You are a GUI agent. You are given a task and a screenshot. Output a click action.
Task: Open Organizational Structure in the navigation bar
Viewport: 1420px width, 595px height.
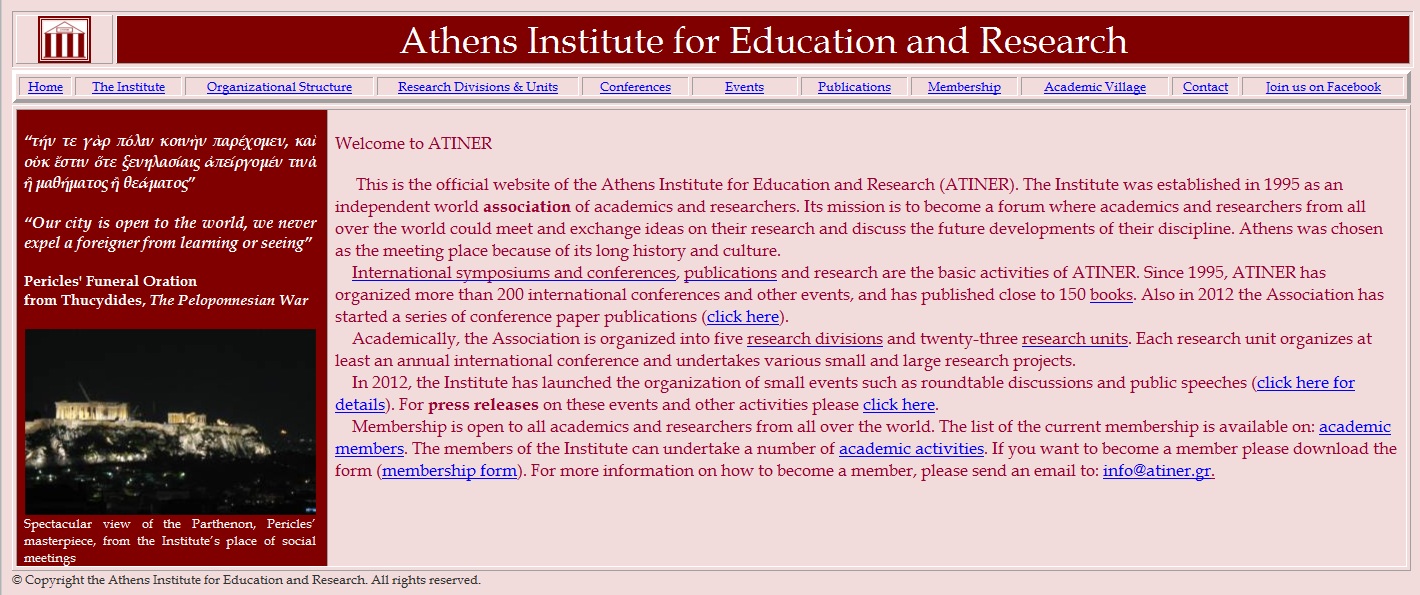[x=279, y=87]
